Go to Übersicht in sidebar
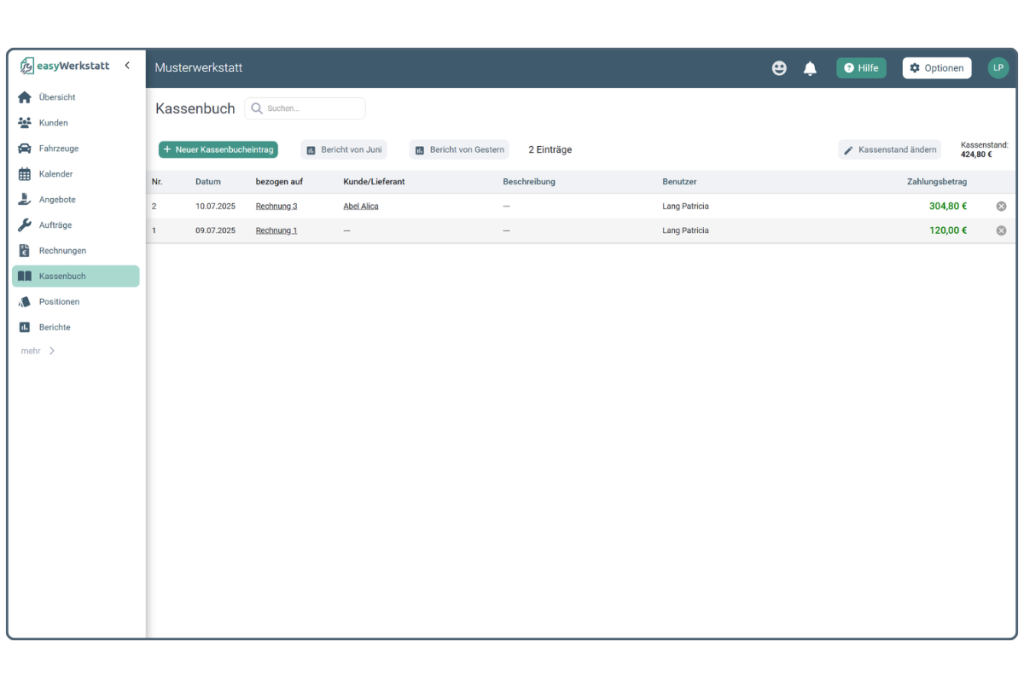 [x=57, y=97]
